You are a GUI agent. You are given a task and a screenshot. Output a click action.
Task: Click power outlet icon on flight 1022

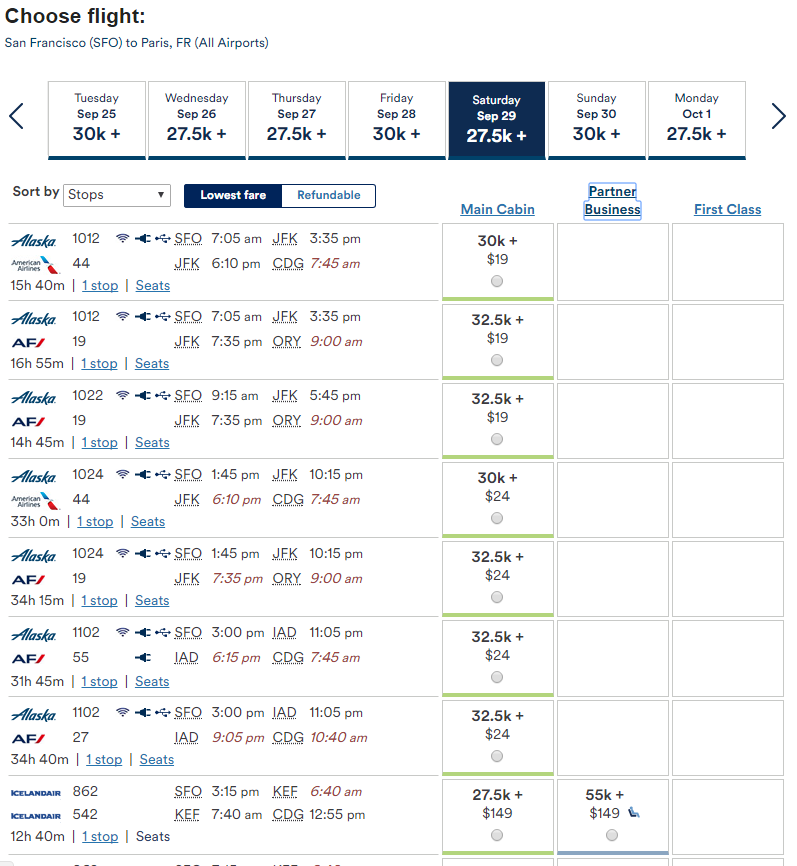point(143,395)
